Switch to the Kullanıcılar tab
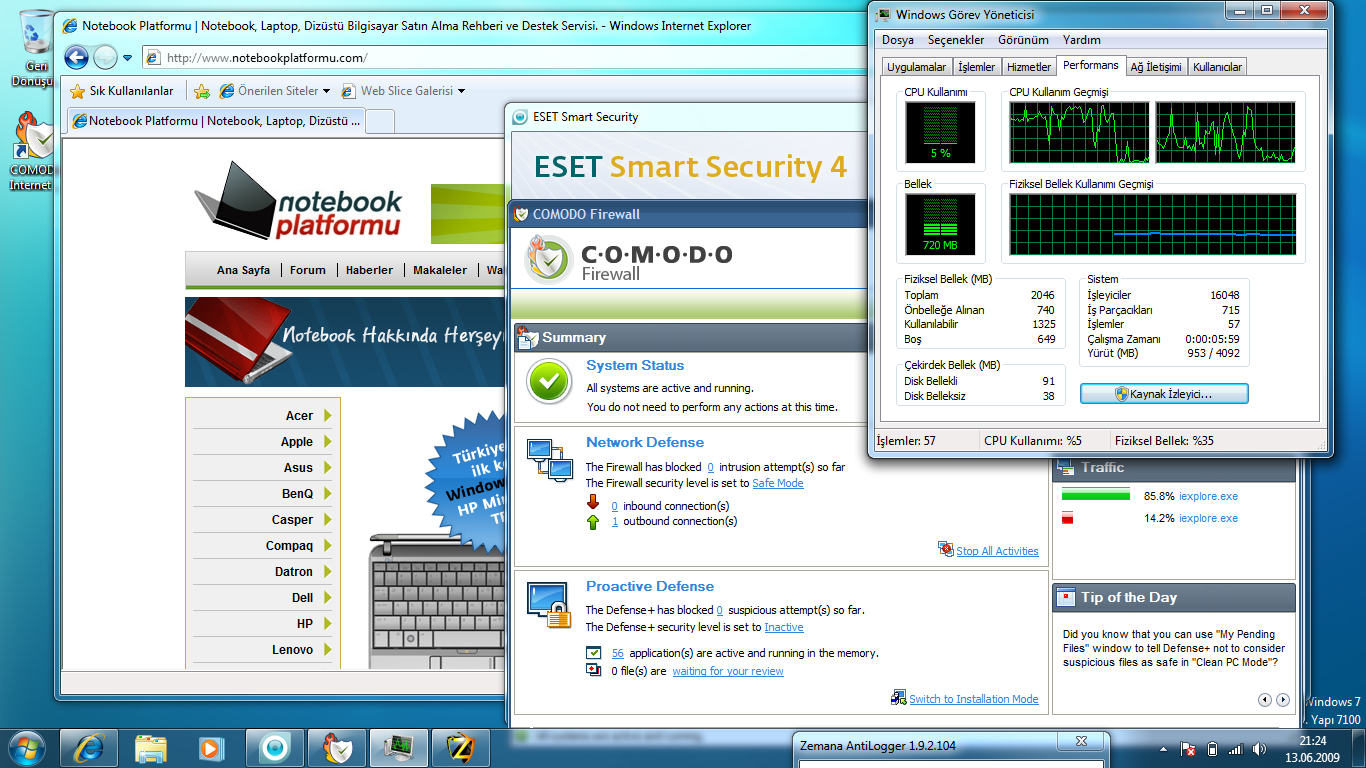 point(1217,67)
